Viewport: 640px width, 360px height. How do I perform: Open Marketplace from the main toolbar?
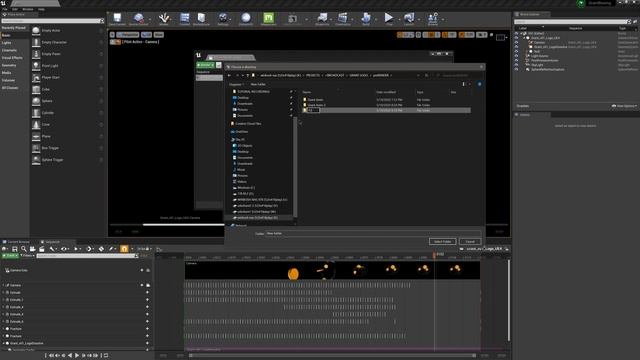click(201, 18)
